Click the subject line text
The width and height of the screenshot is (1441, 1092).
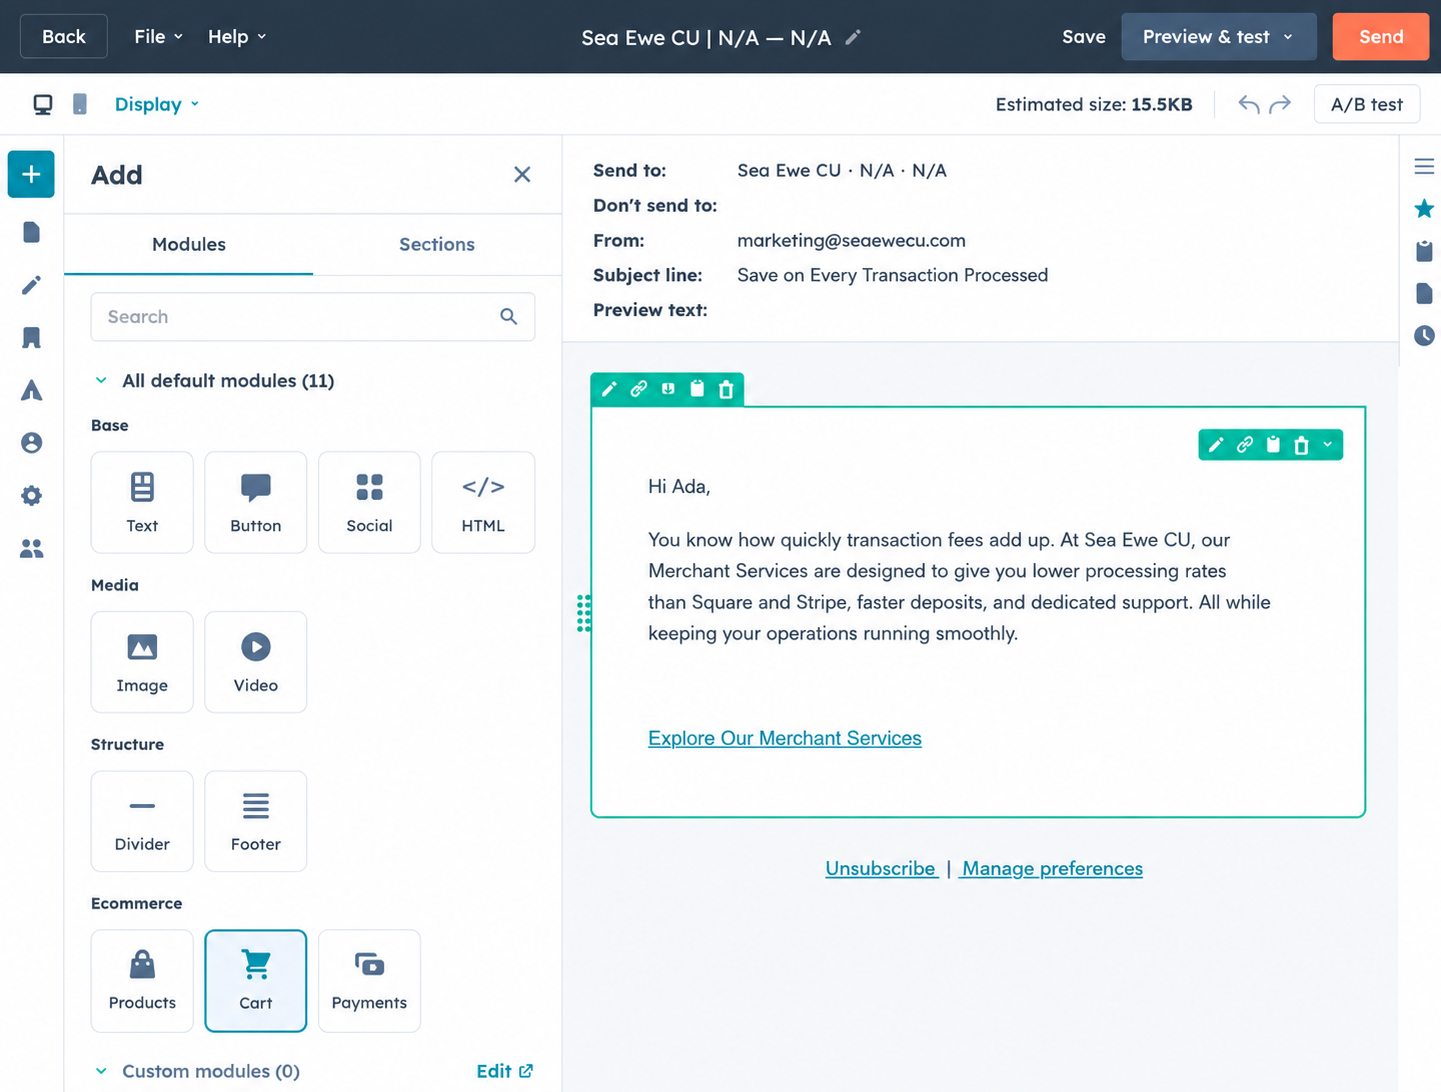(892, 275)
